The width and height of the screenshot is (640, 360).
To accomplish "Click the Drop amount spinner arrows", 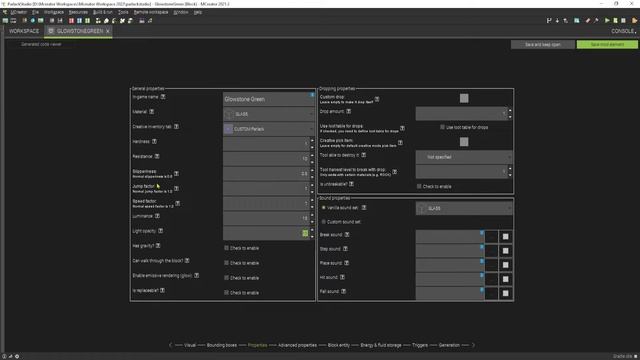I will pos(510,113).
